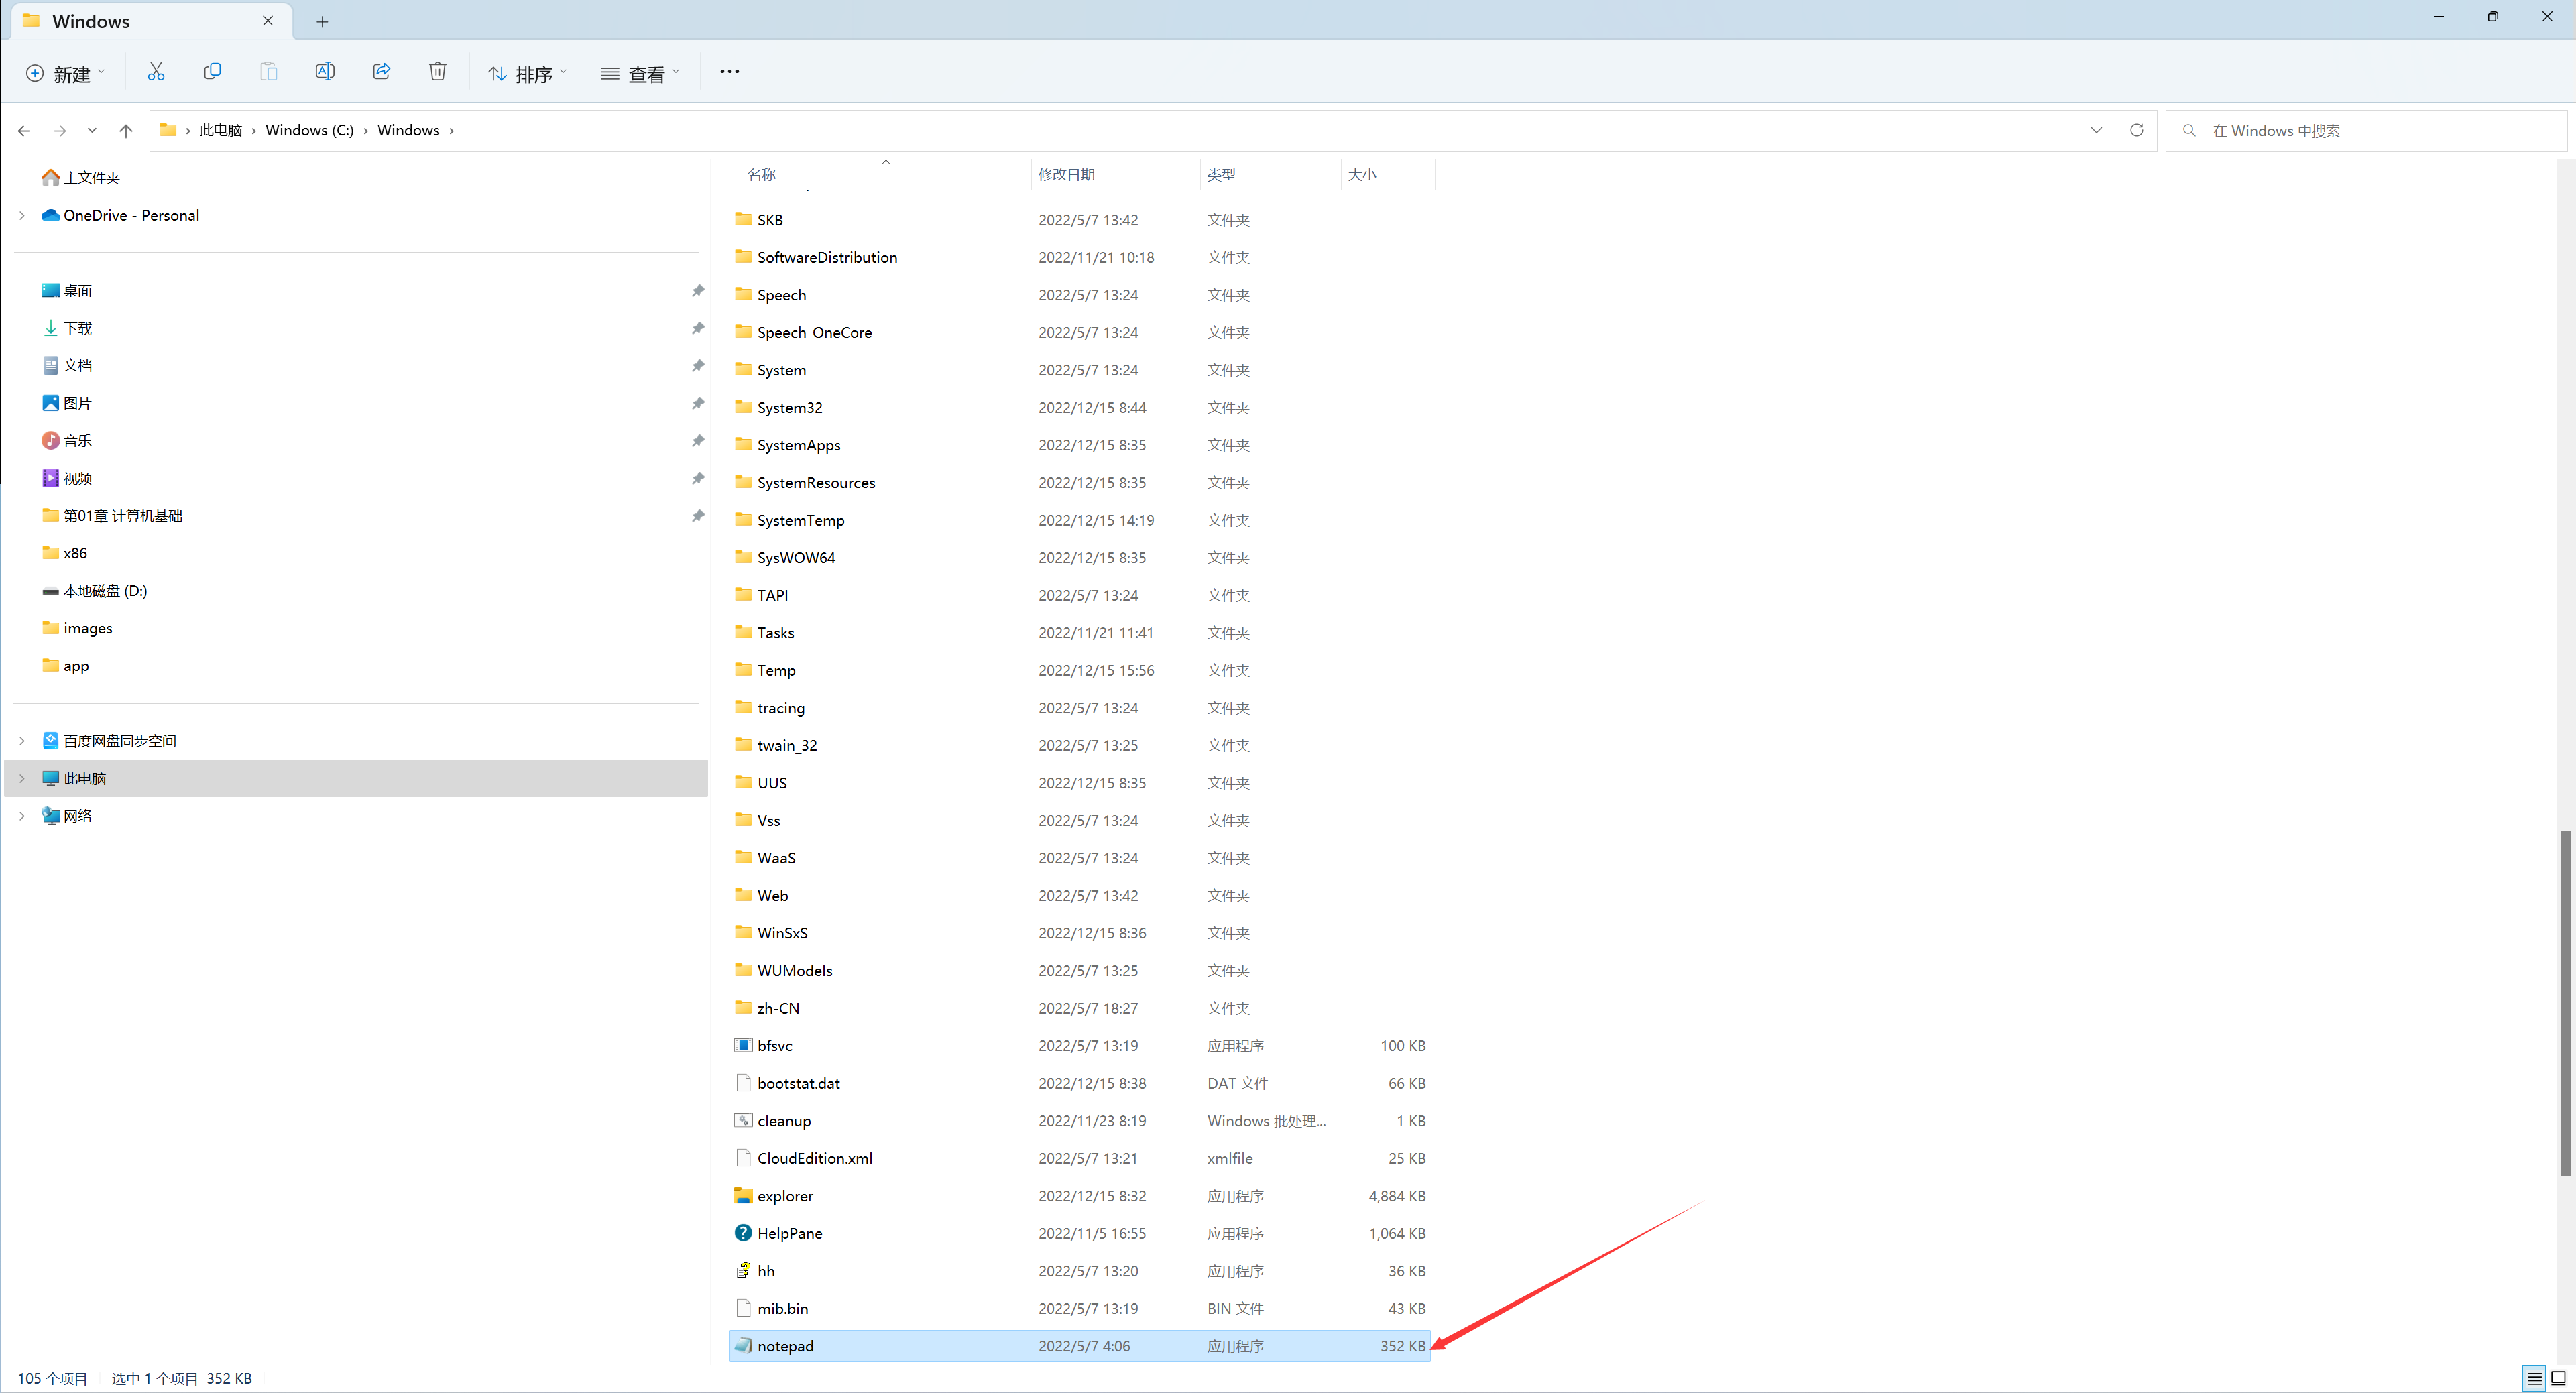Image resolution: width=2576 pixels, height=1393 pixels.
Task: Open the cleanup batch file
Action: 784,1120
